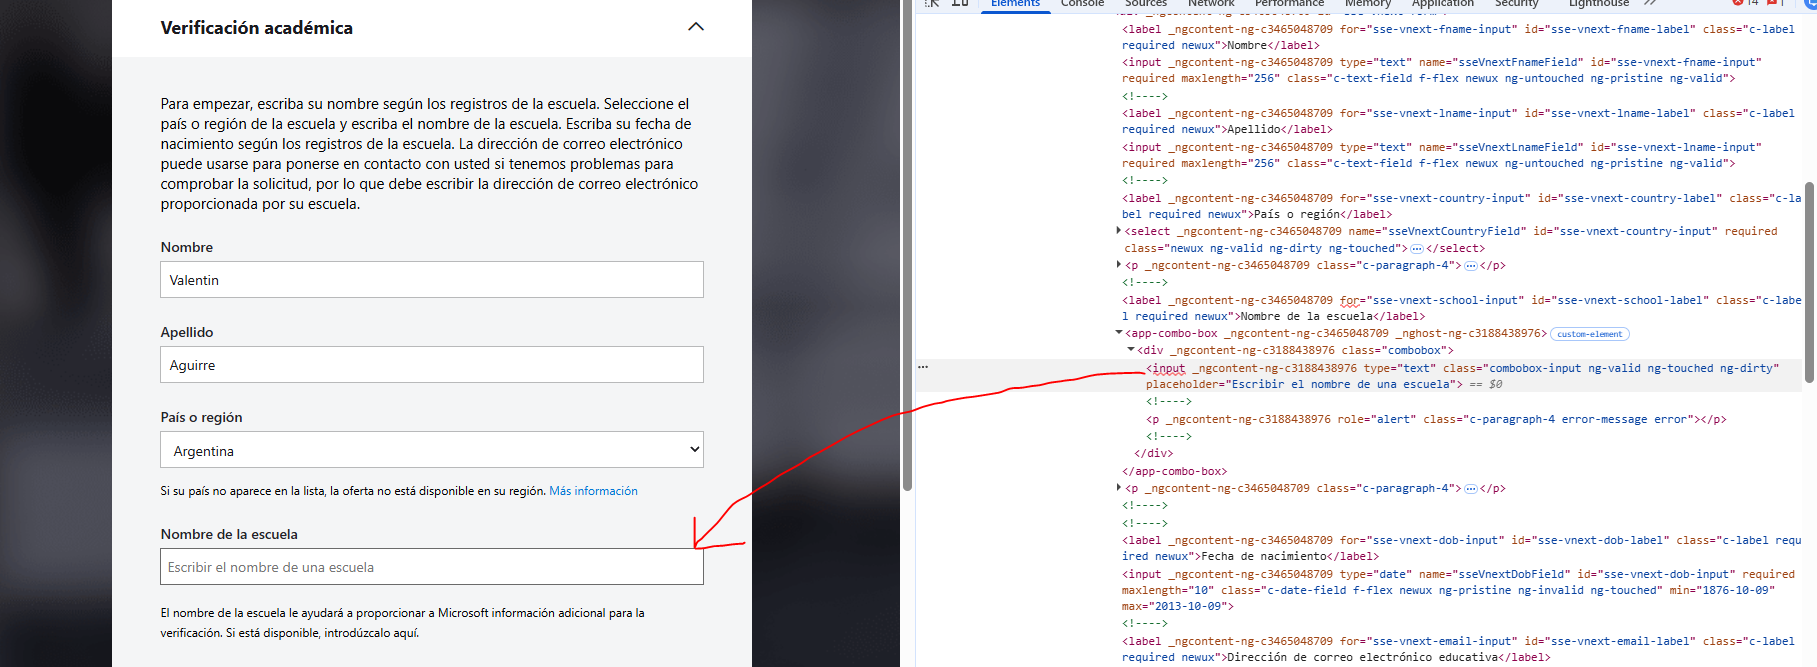
Task: Click the DevTools Elements panel scrollbar
Action: (1809, 282)
